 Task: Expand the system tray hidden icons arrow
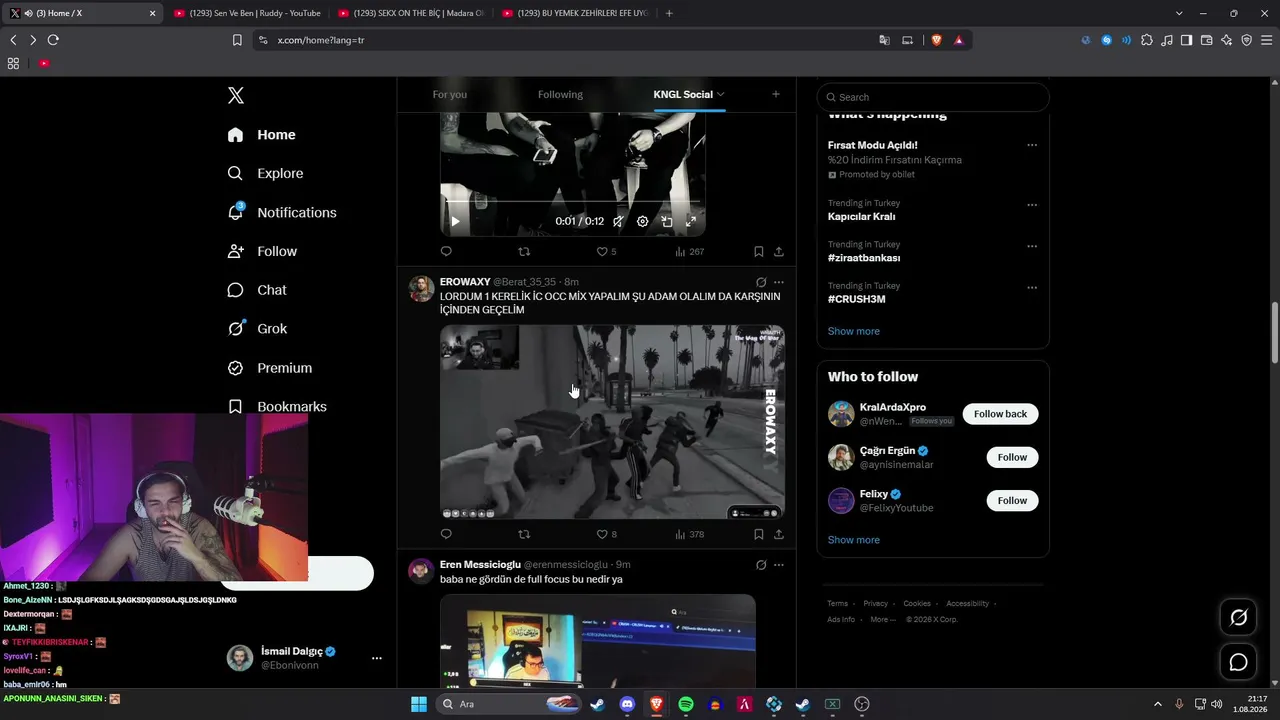1158,704
